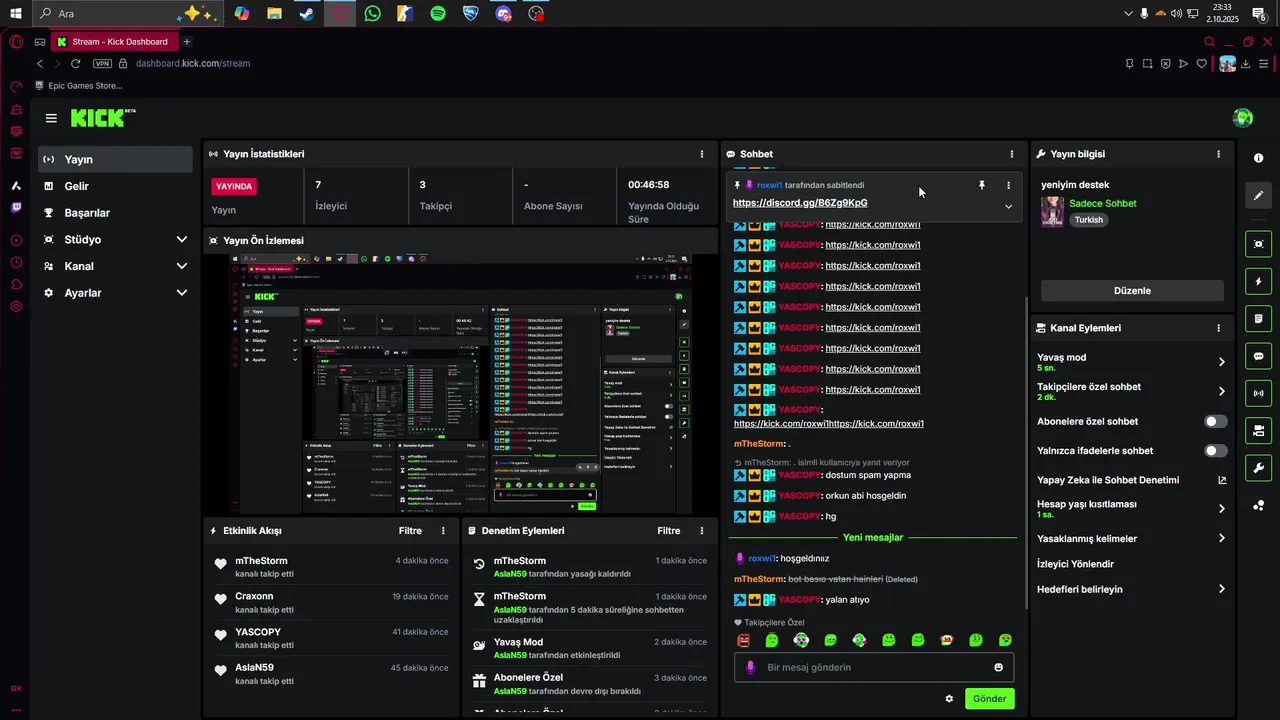
Task: Click the pencil edit icon in right sidebar
Action: point(1258,194)
